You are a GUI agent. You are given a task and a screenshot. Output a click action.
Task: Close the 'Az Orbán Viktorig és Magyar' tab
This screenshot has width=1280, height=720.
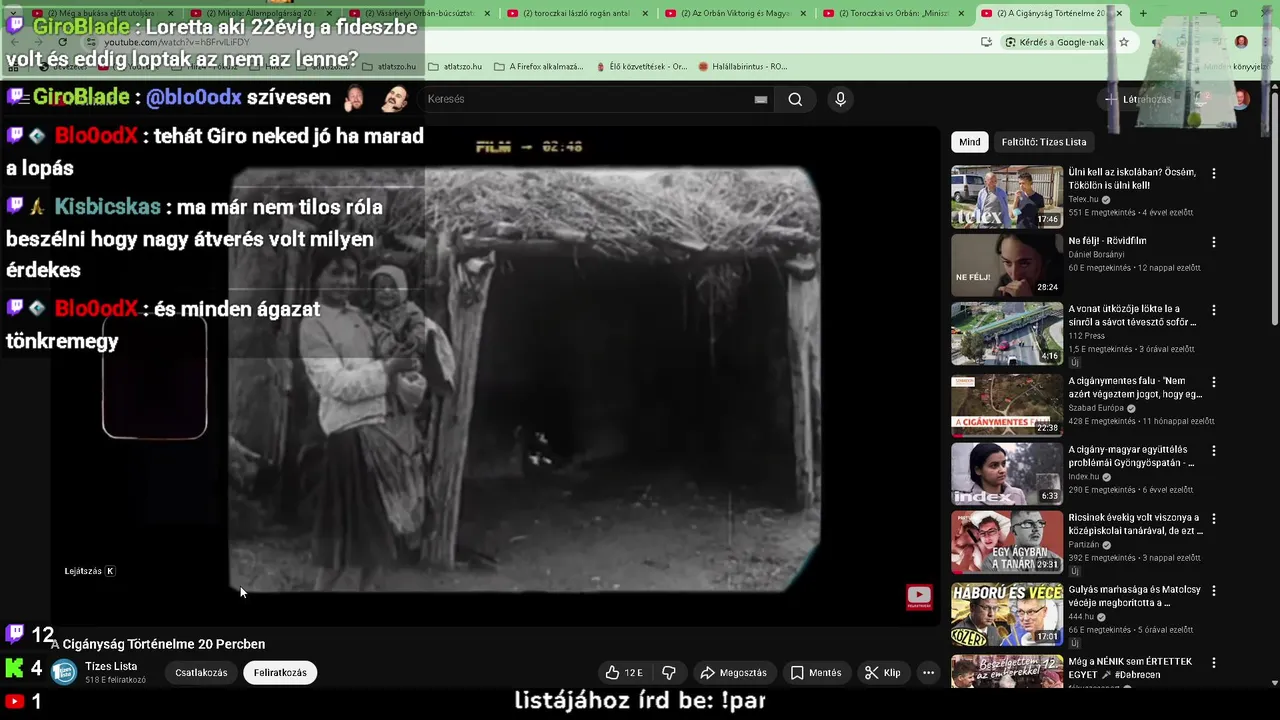pos(802,13)
